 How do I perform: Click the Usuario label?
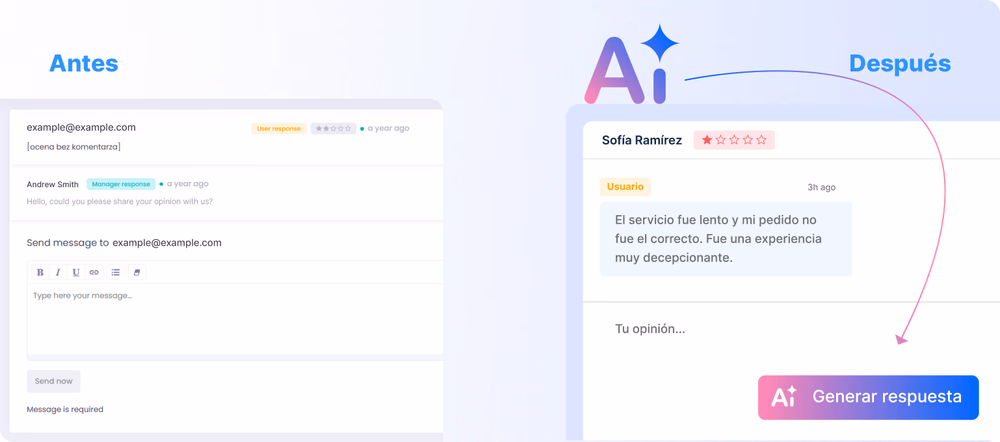pyautogui.click(x=625, y=187)
